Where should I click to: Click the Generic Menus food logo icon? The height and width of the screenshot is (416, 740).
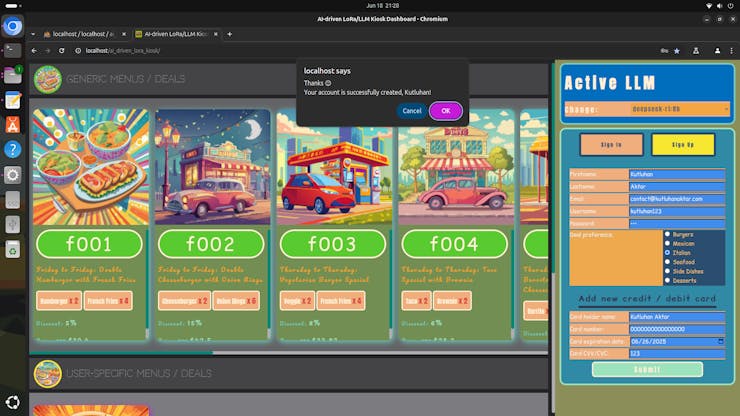tap(47, 79)
